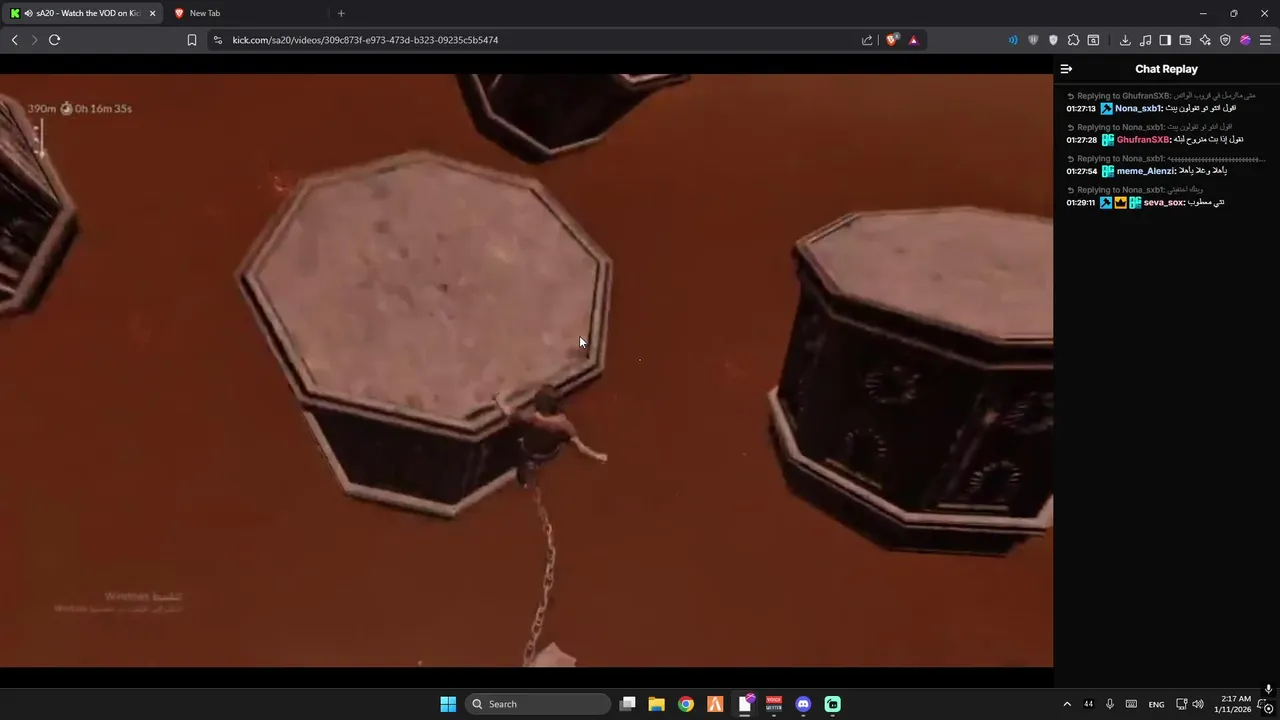Share this page via the share icon
The image size is (1280, 720).
[x=867, y=40]
